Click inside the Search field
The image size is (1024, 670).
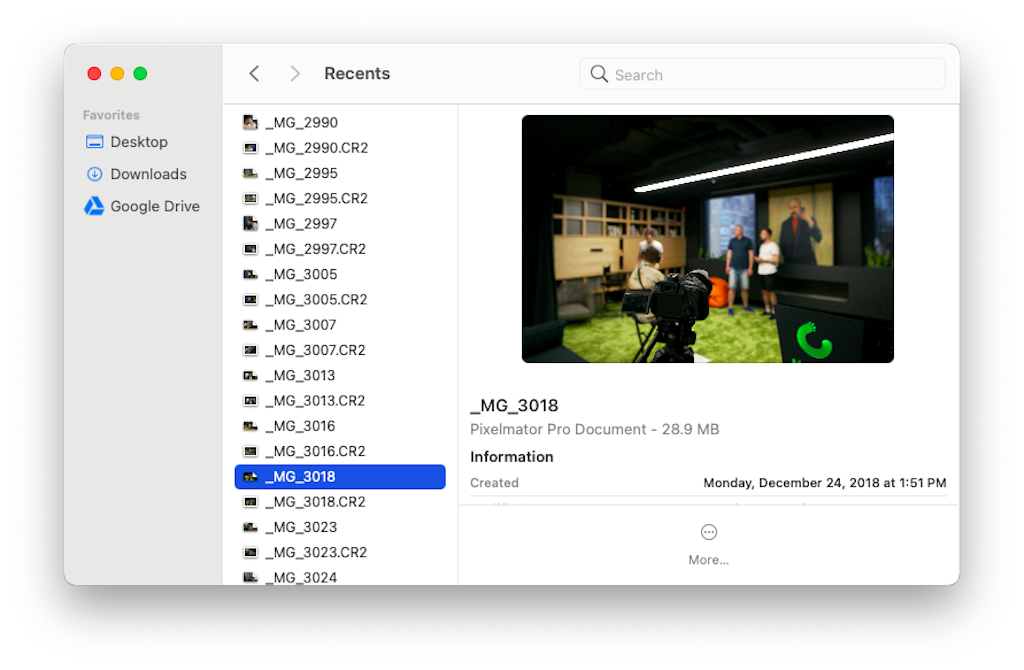(x=762, y=73)
